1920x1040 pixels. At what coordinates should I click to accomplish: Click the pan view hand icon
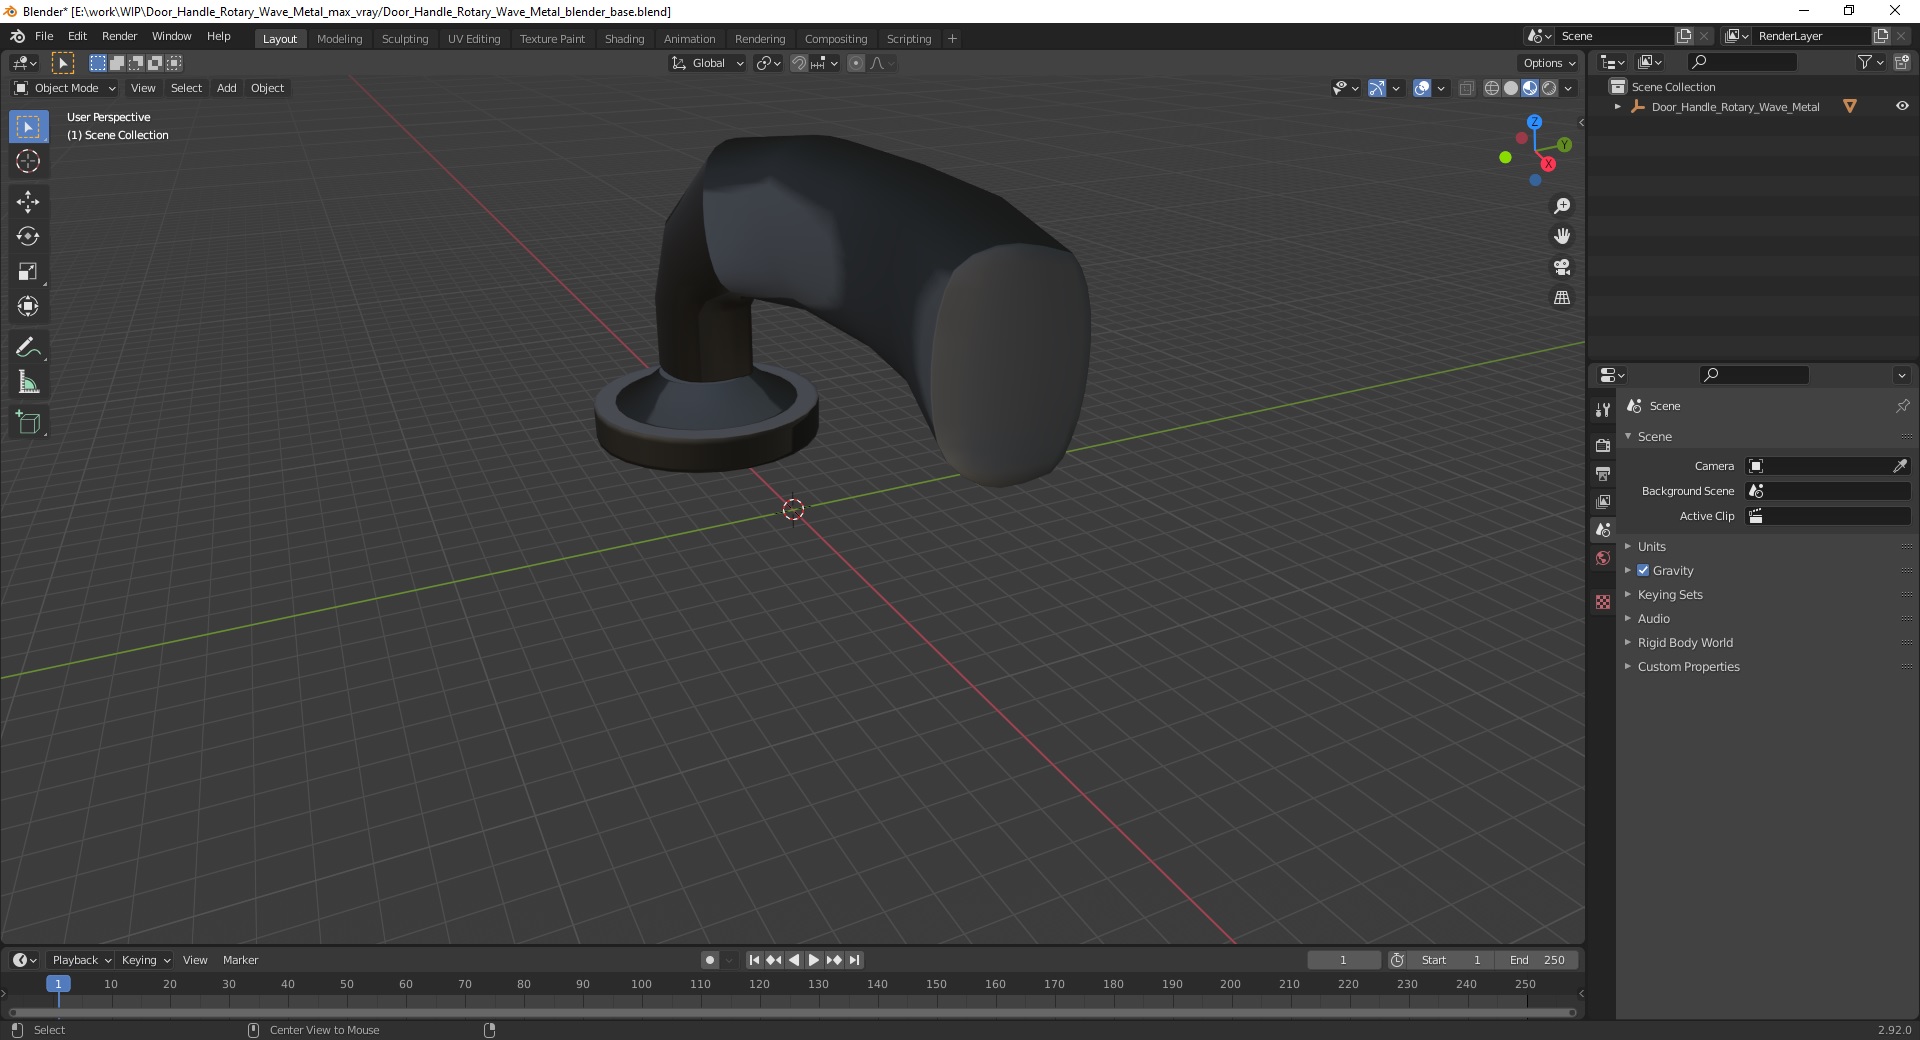point(1562,236)
